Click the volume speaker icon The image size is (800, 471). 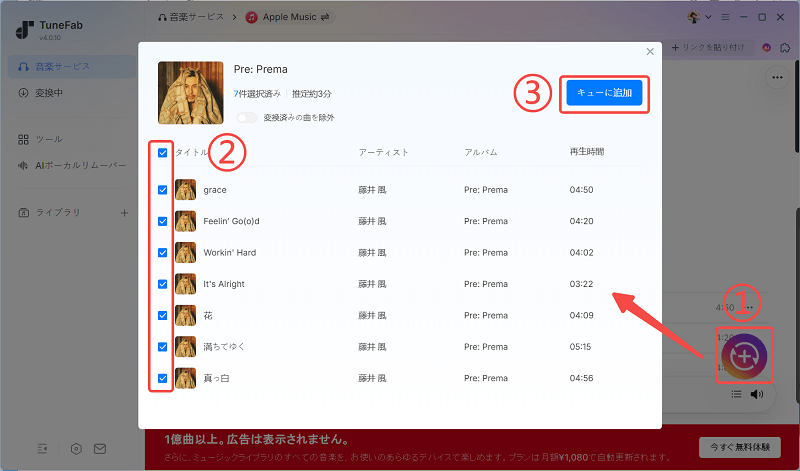[757, 394]
